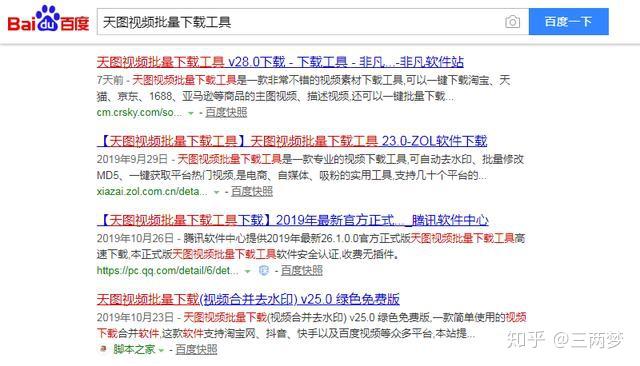The height and width of the screenshot is (366, 640).
Task: Click the snippet dated 2019年9月29日
Action: (310, 167)
